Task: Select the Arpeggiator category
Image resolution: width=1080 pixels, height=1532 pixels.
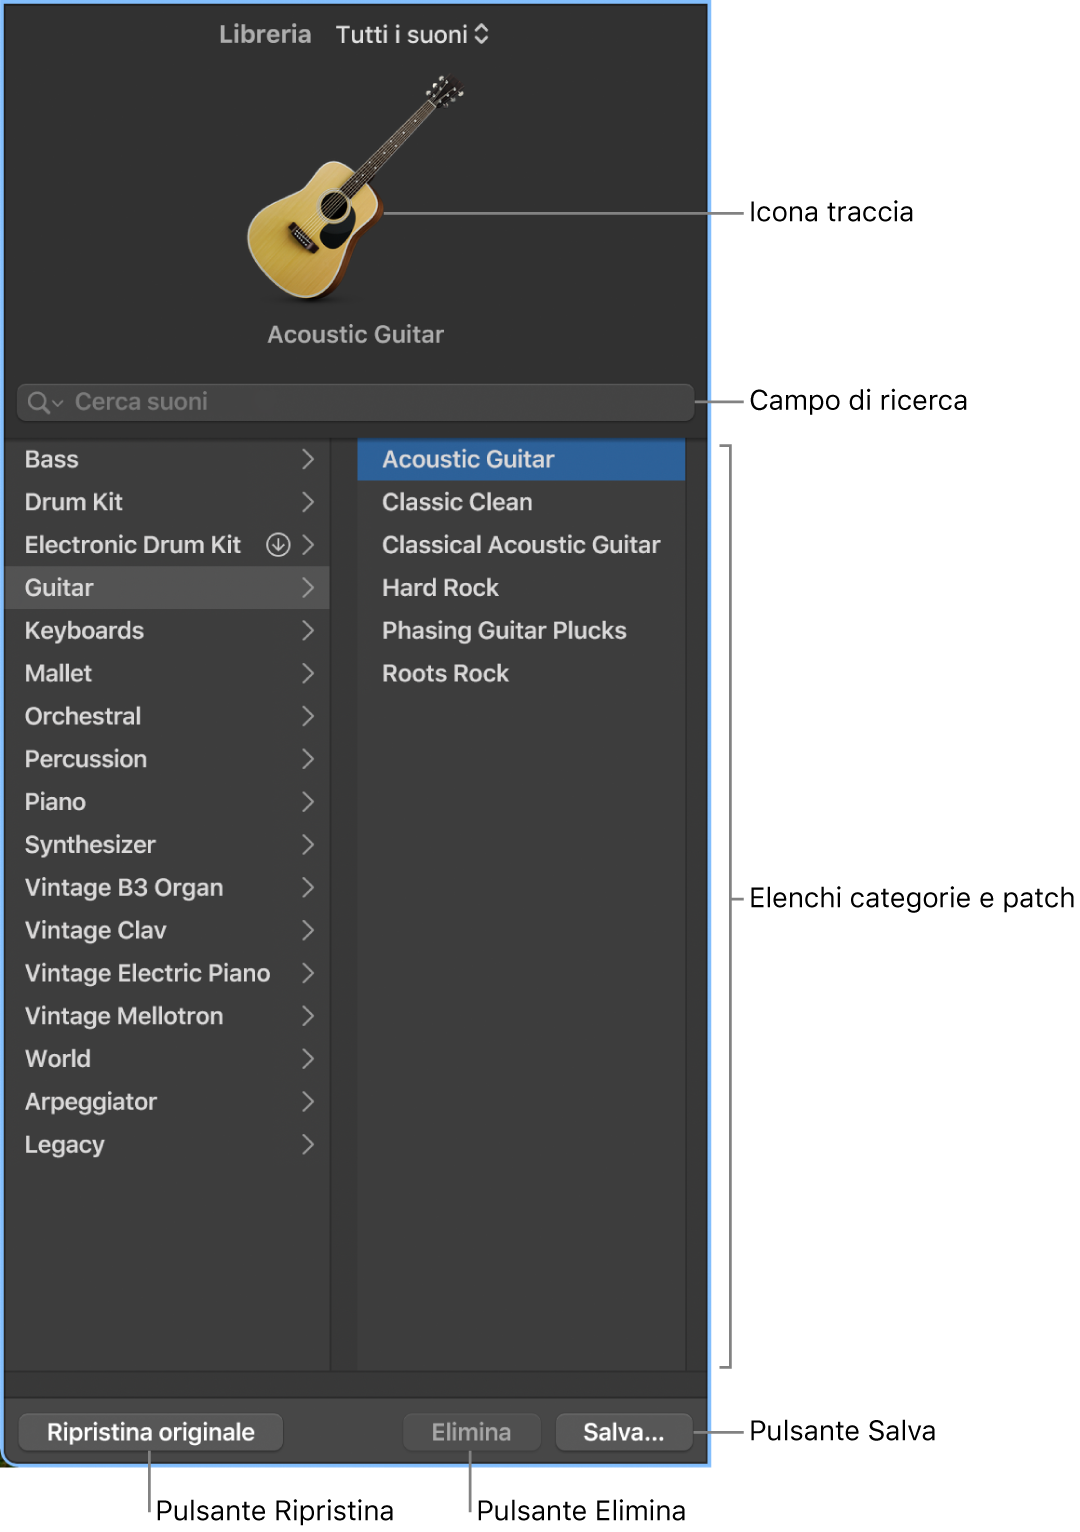Action: 91,1102
